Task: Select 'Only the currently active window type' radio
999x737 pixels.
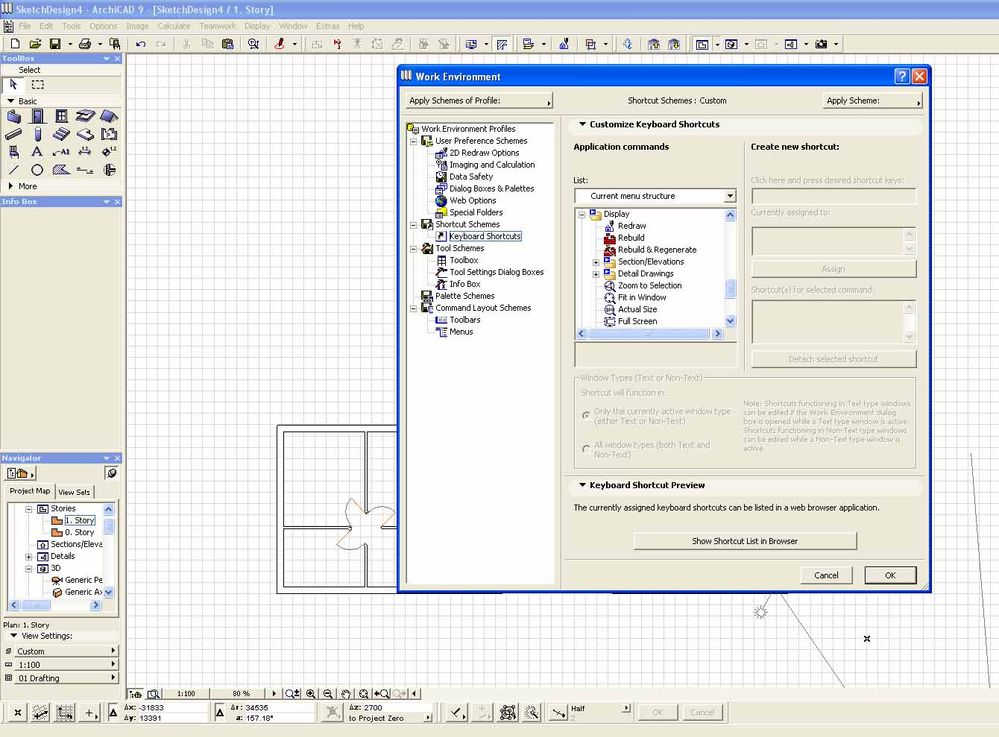Action: click(586, 415)
